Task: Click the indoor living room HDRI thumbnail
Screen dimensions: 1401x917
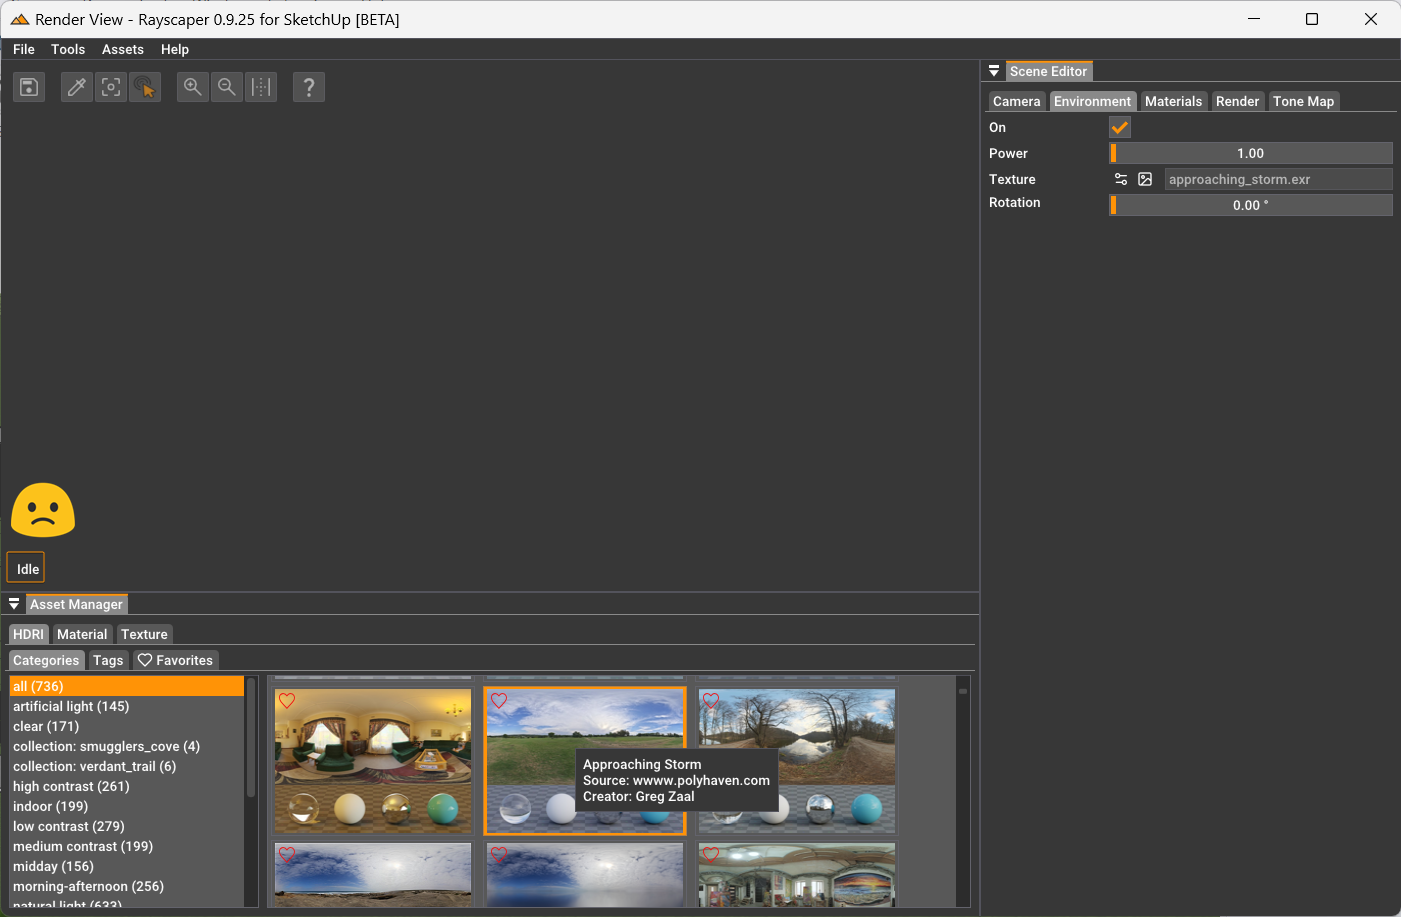Action: 373,760
